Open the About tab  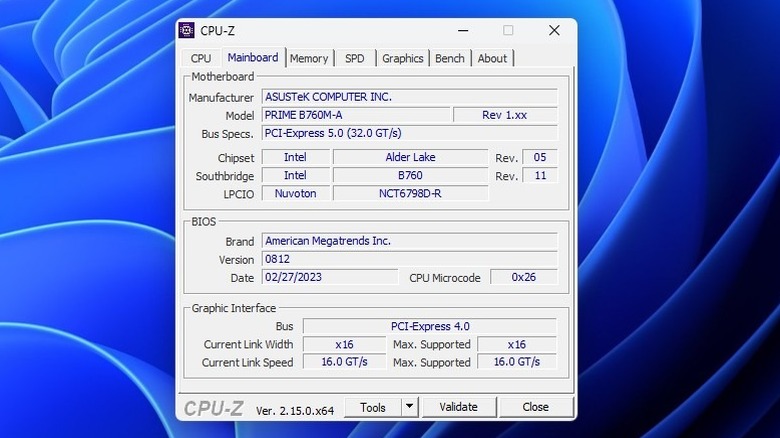coord(492,58)
